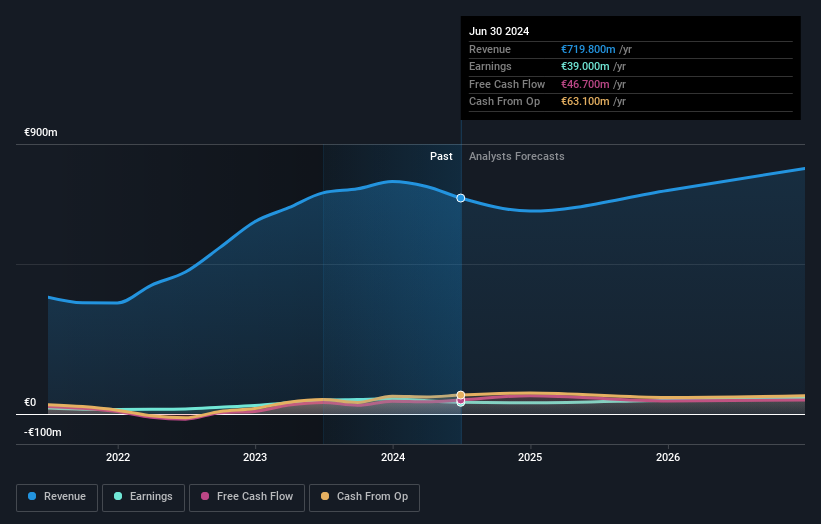
Task: Click the €63.100m cash from op value
Action: pyautogui.click(x=585, y=102)
